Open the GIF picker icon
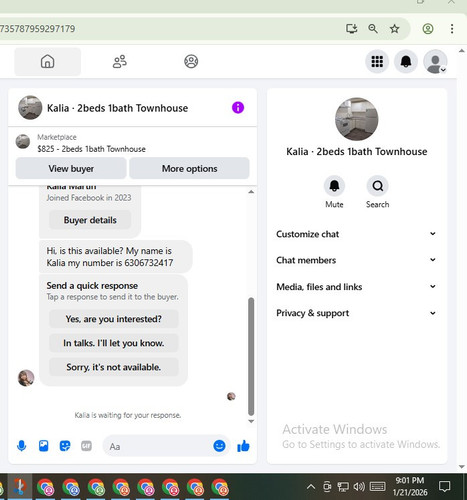Screen dimensions: 467x500 [x=86, y=446]
